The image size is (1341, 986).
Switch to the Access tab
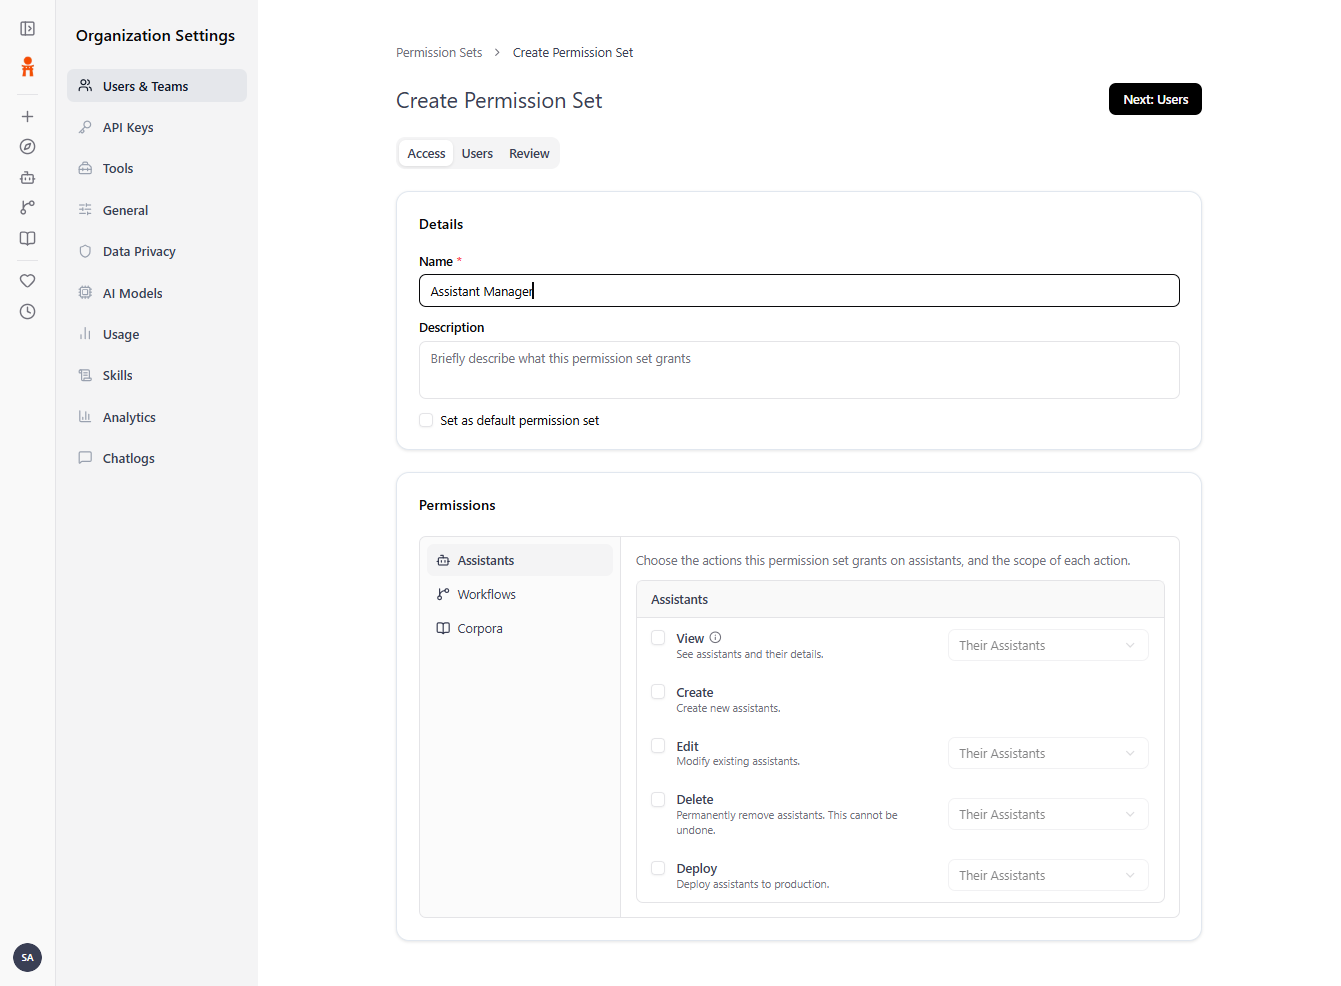click(x=426, y=153)
